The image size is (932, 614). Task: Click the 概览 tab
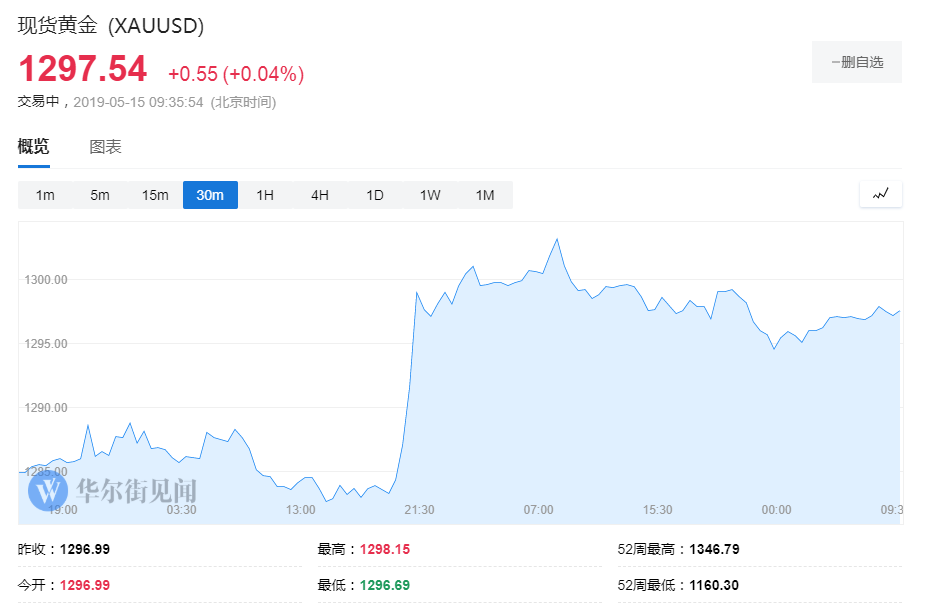click(33, 146)
